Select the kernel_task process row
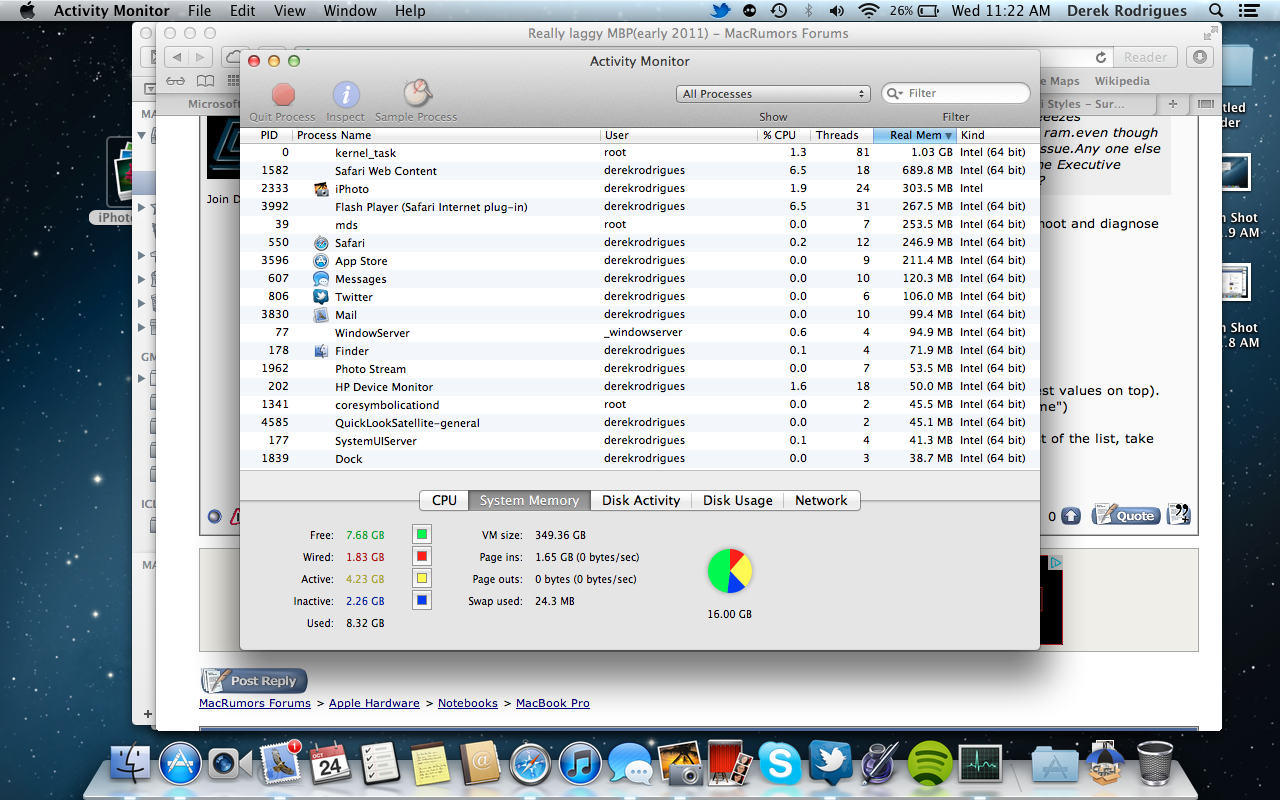1280x800 pixels. pyautogui.click(x=640, y=153)
